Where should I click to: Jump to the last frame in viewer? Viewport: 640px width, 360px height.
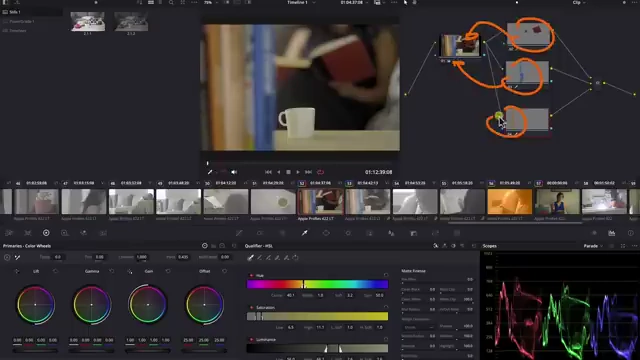[309, 172]
